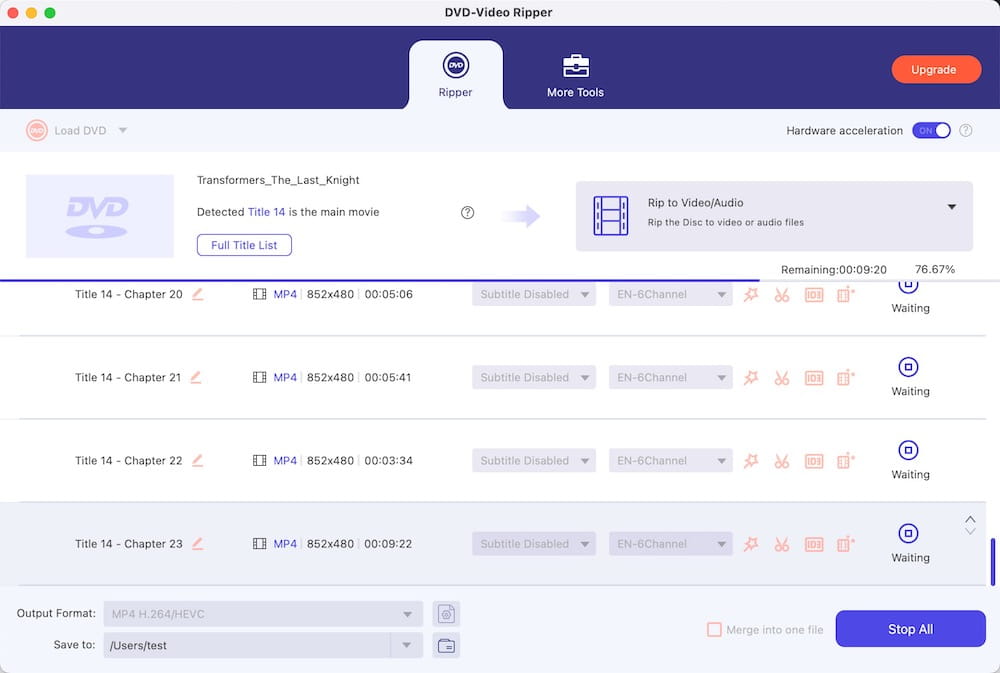Click the edit pencil beside Chapter 23
Viewport: 1000px width, 673px height.
tap(198, 544)
